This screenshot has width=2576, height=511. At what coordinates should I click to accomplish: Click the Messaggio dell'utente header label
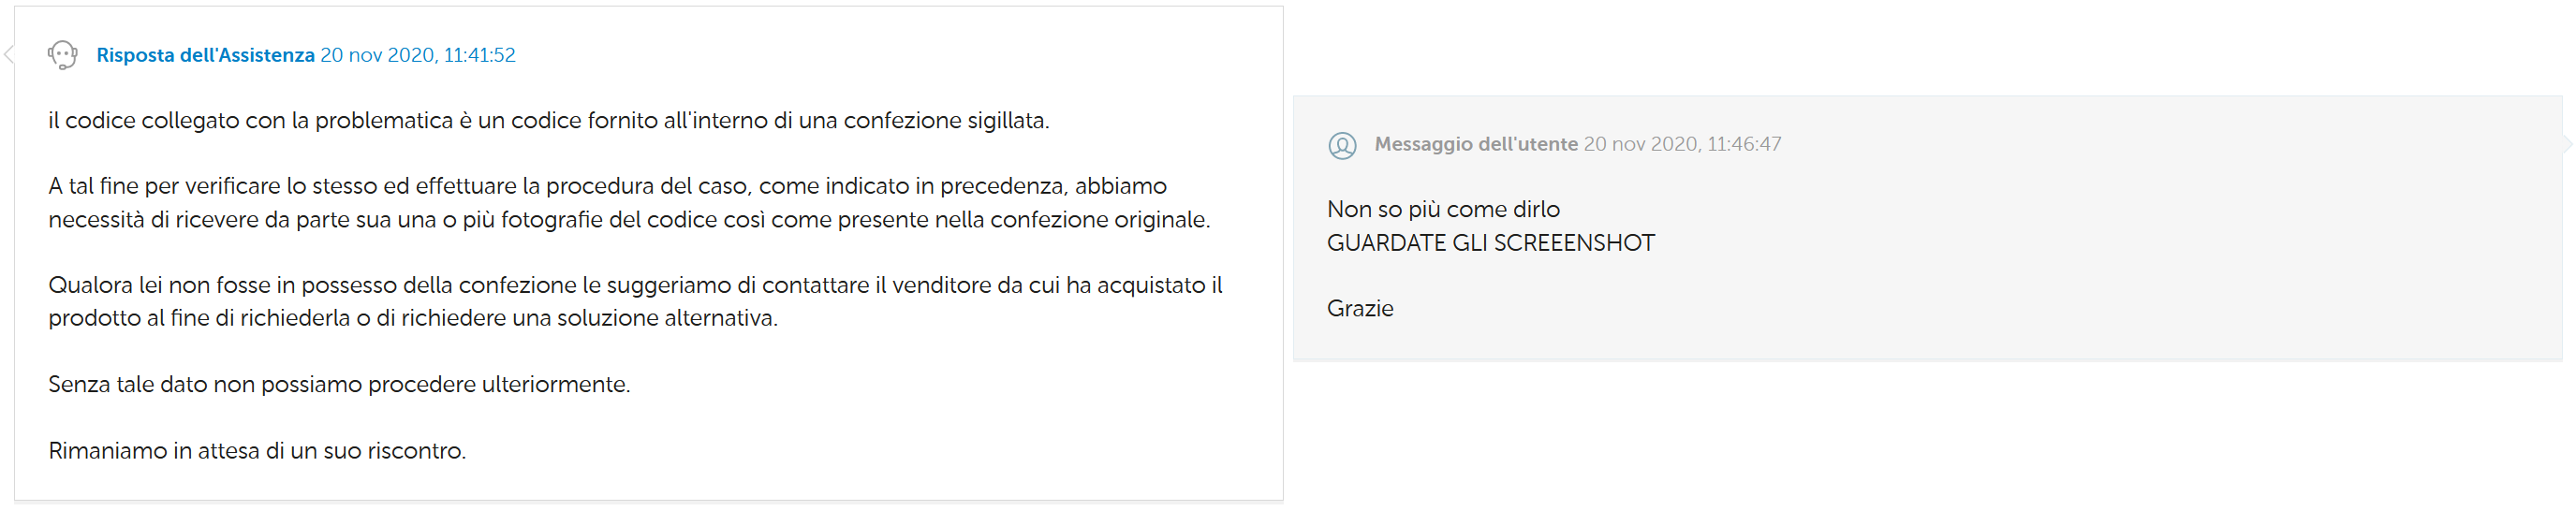pyautogui.click(x=1475, y=144)
